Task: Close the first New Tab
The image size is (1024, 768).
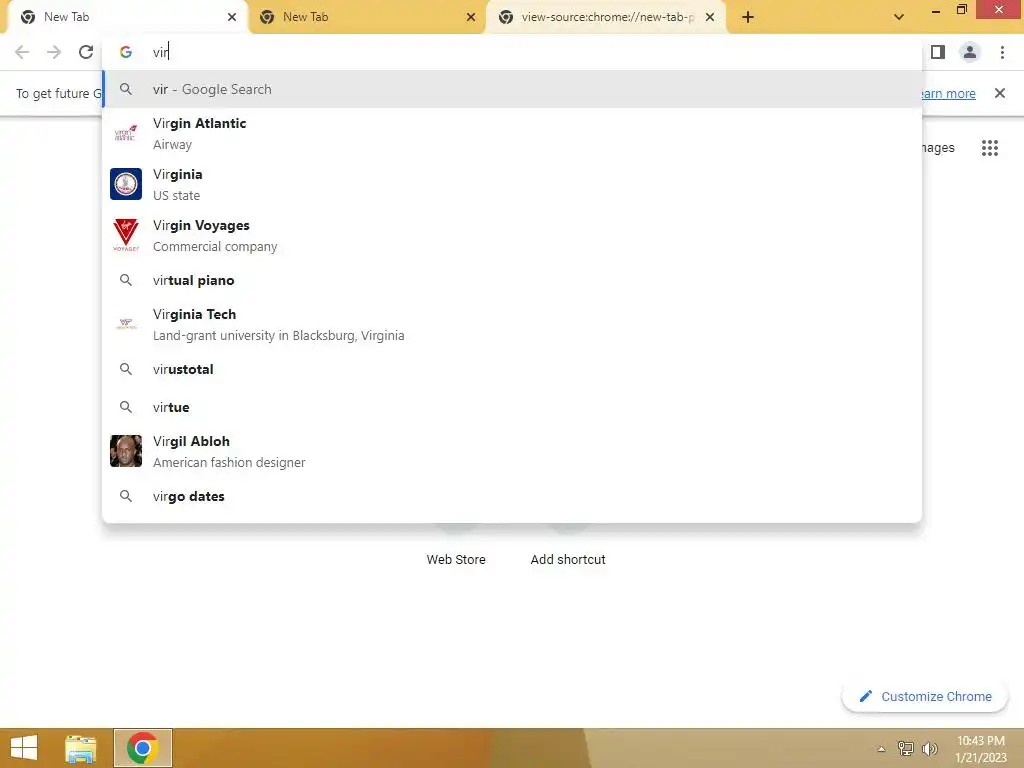Action: point(232,17)
